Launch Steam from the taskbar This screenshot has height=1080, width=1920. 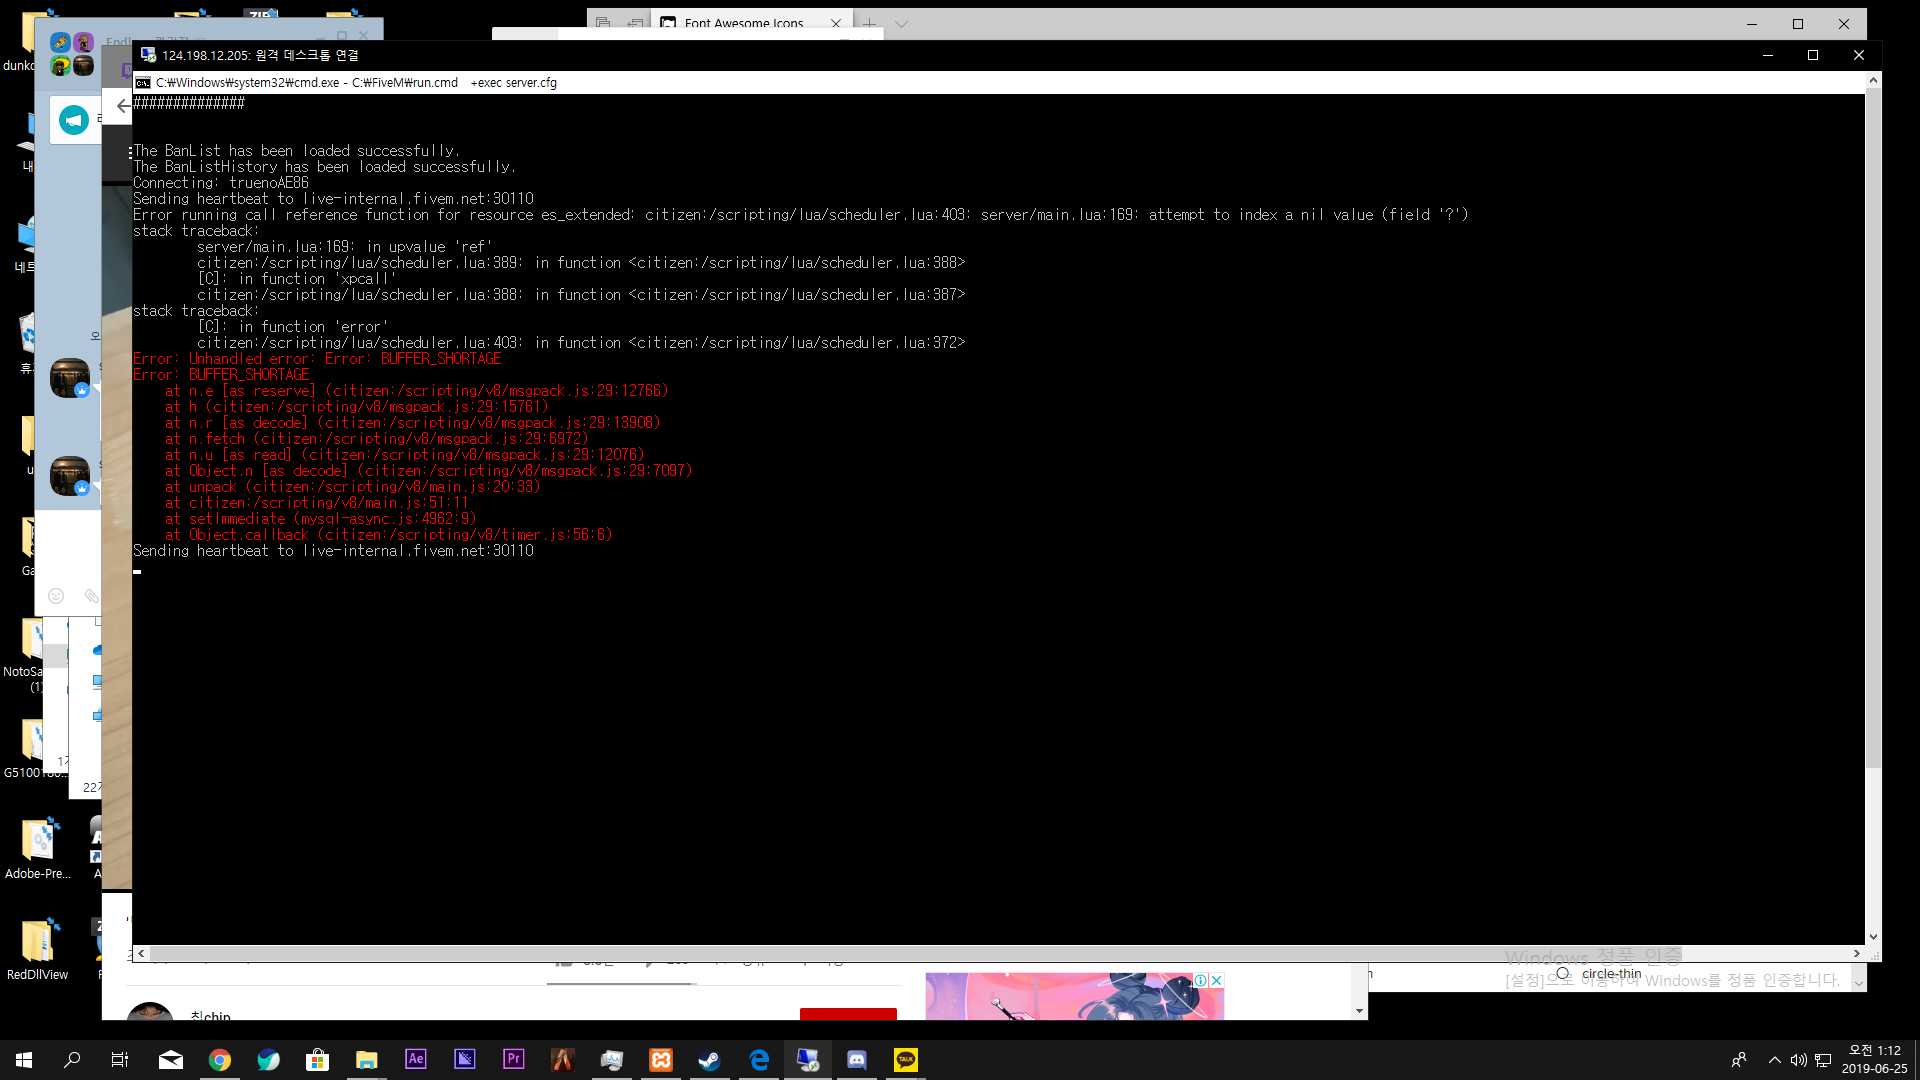(710, 1060)
